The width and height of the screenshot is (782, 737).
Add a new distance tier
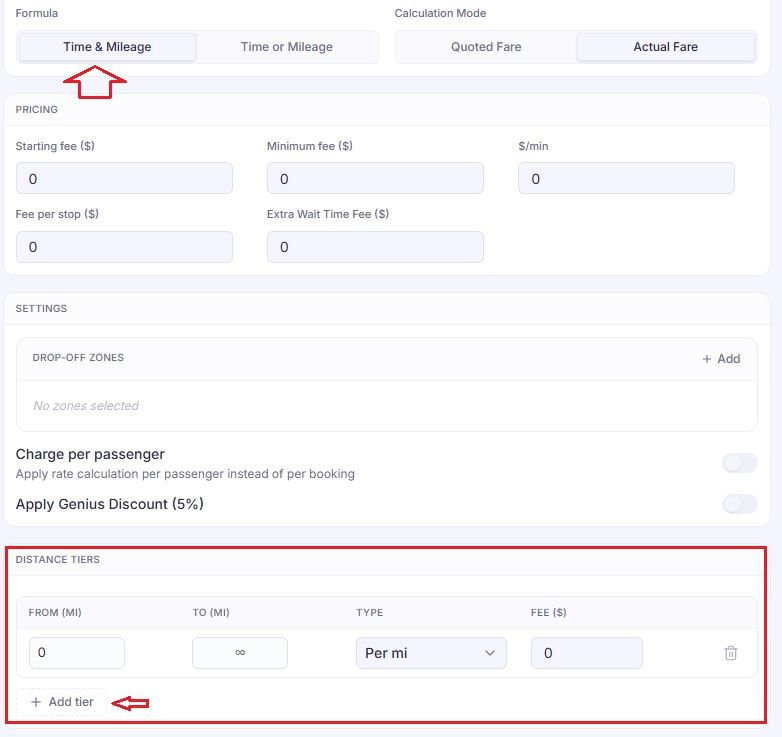[x=62, y=702]
